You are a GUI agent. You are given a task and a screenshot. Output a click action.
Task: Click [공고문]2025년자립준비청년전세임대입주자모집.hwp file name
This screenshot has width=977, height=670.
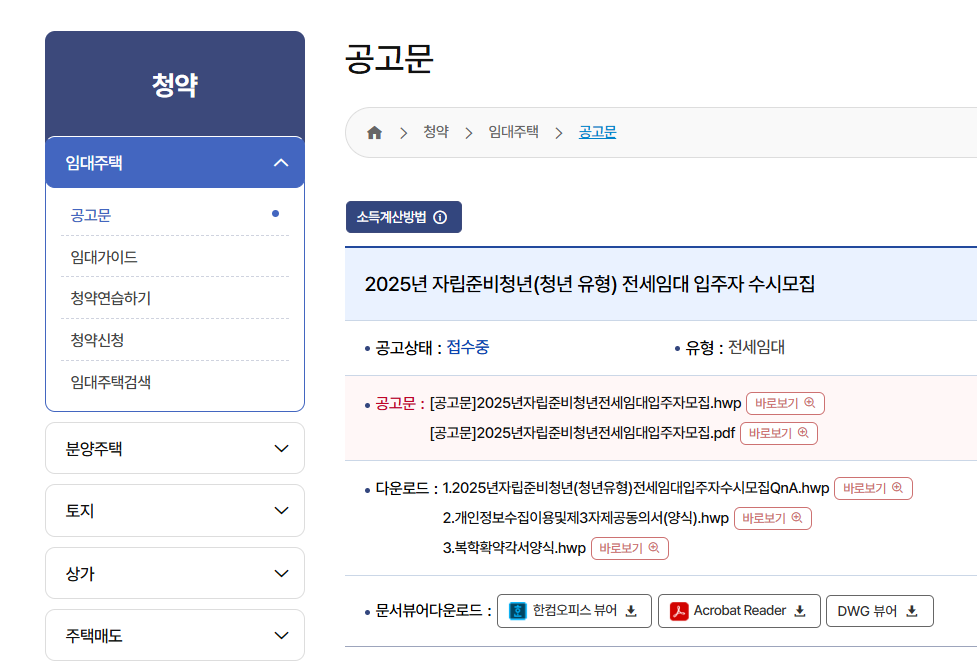click(x=585, y=403)
